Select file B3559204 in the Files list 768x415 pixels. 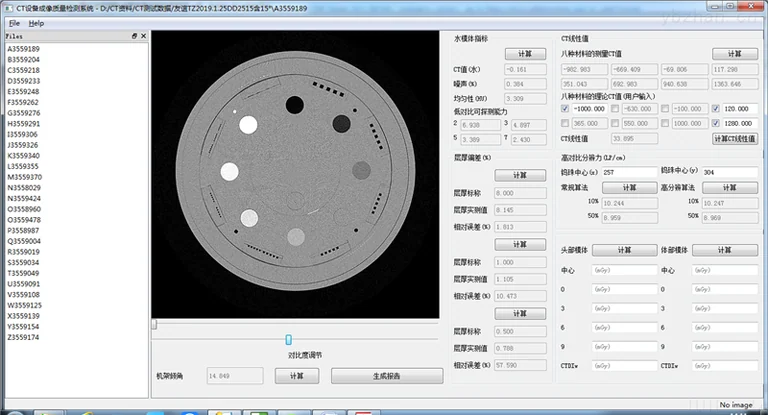(24, 60)
